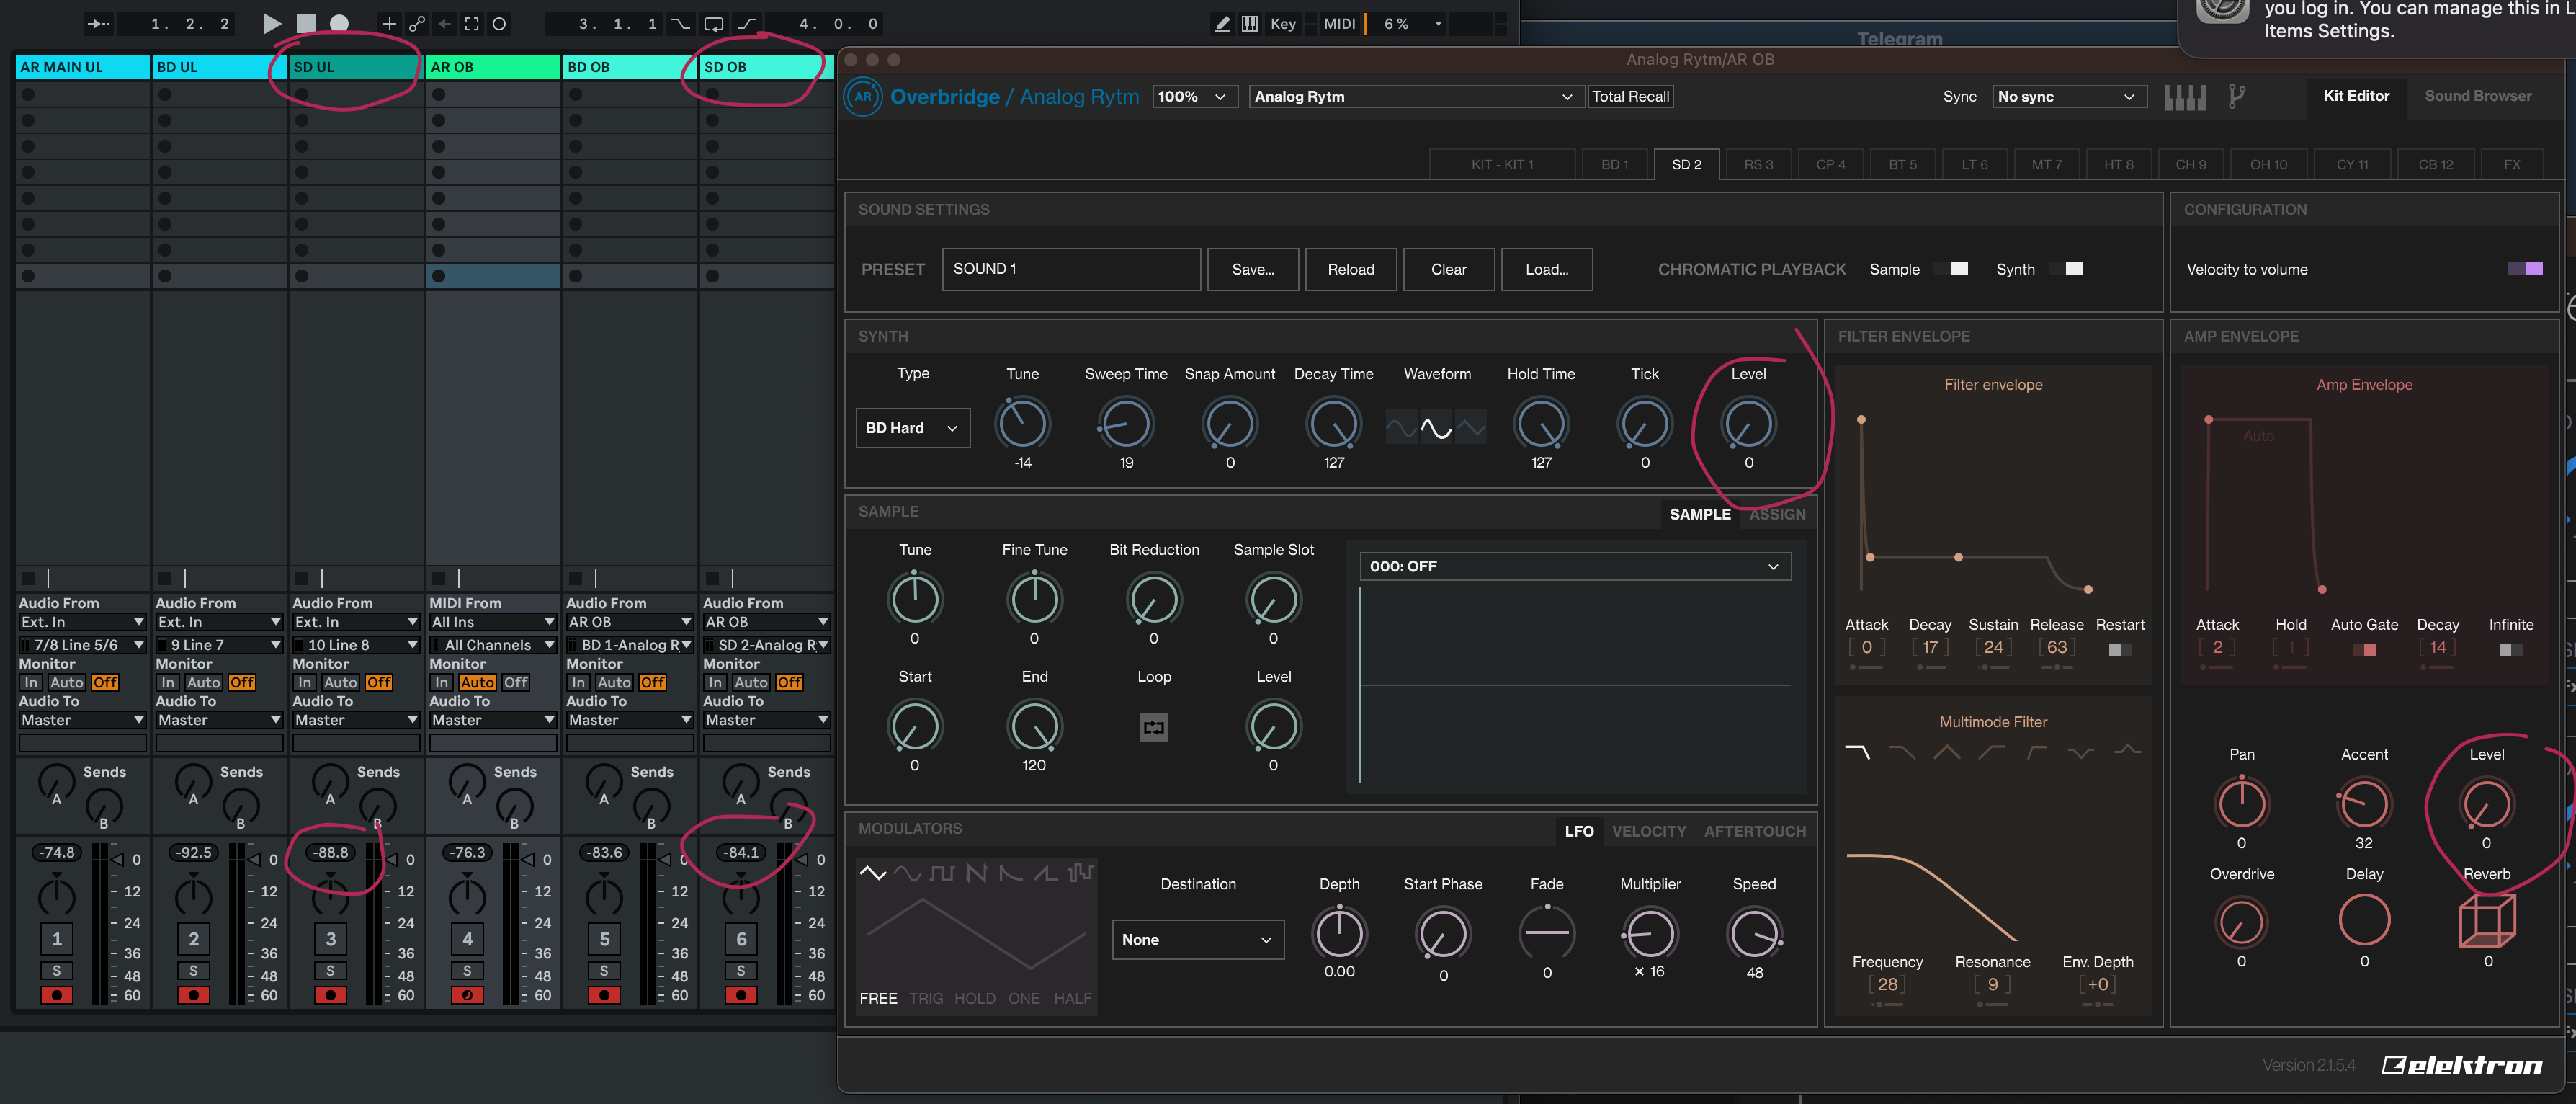Select the BD 1 track tab
This screenshot has width=2576, height=1104.
click(x=1614, y=164)
